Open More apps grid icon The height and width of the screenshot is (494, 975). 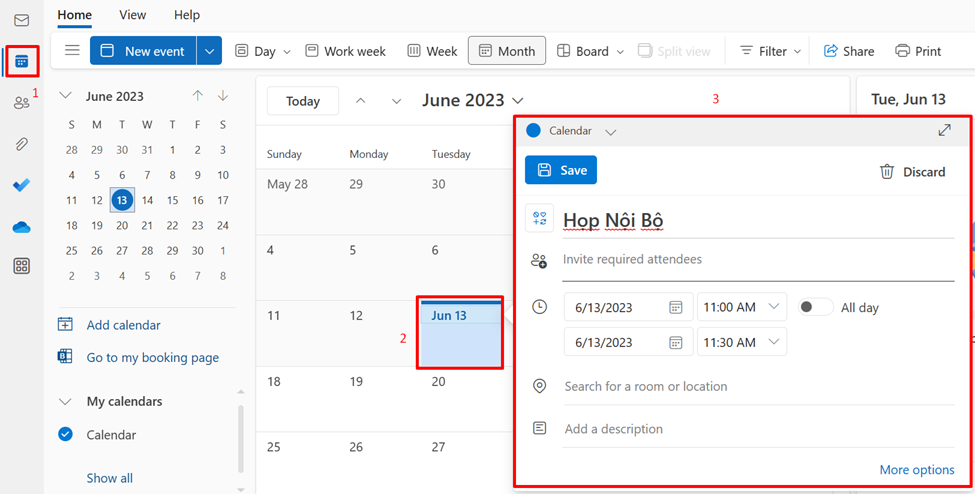pyautogui.click(x=22, y=266)
